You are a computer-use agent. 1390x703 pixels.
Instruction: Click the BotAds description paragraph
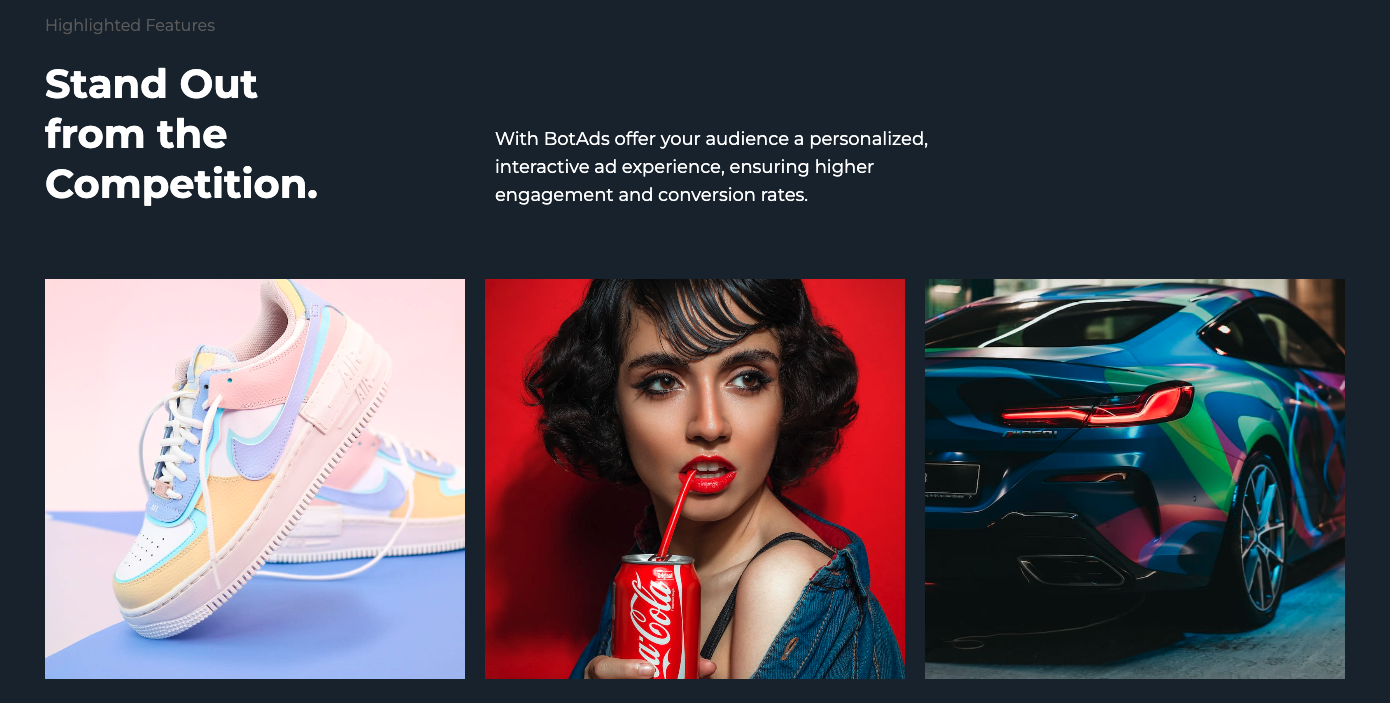coord(711,166)
